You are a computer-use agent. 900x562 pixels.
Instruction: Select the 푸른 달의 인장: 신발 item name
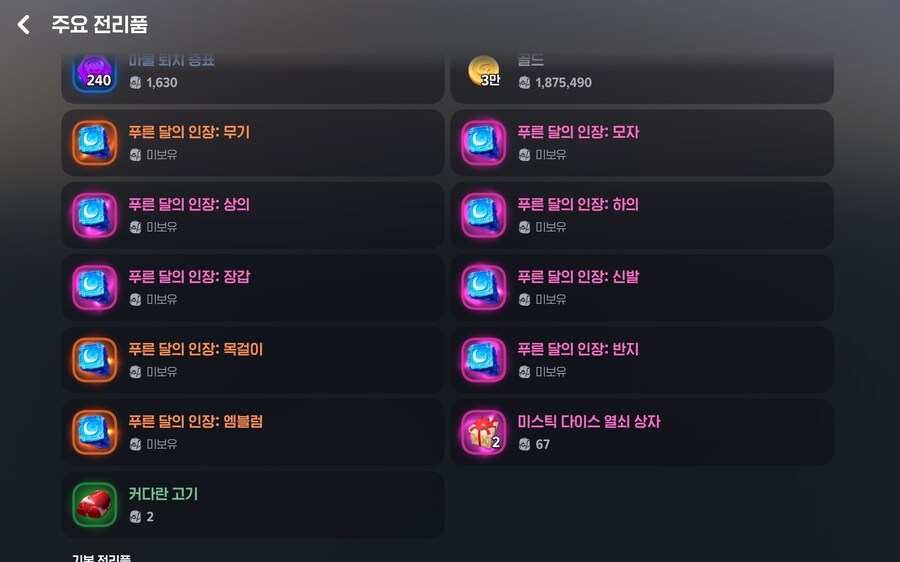click(578, 277)
